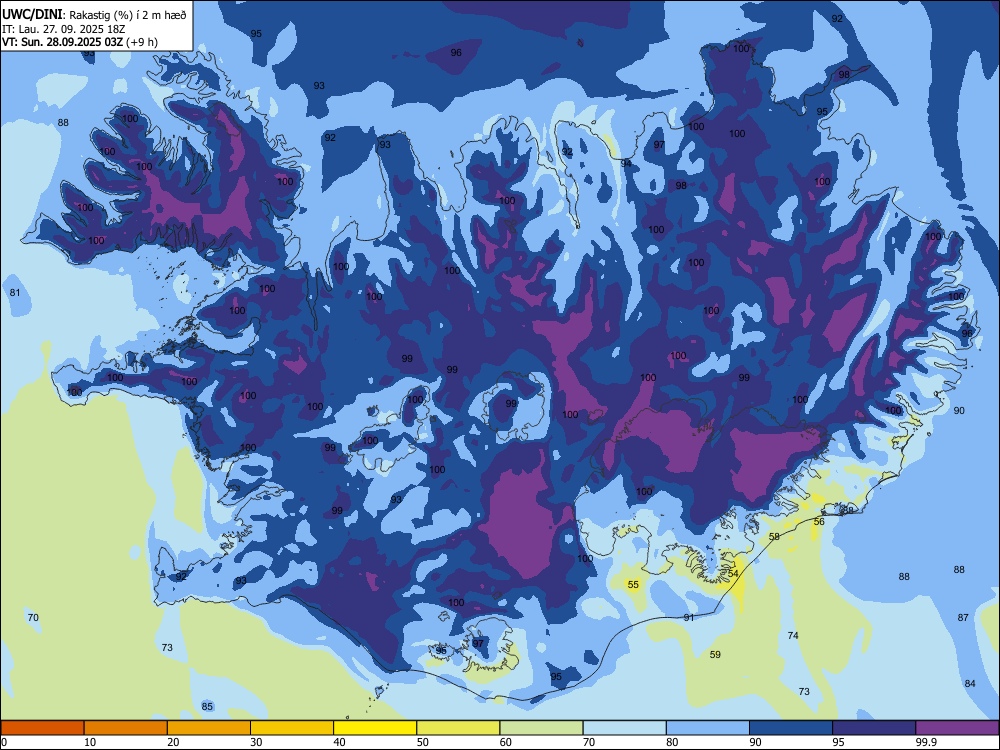Screen dimensions: 1000x750
Task: Click the '55' value in the yellow patch
Action: pyautogui.click(x=633, y=584)
